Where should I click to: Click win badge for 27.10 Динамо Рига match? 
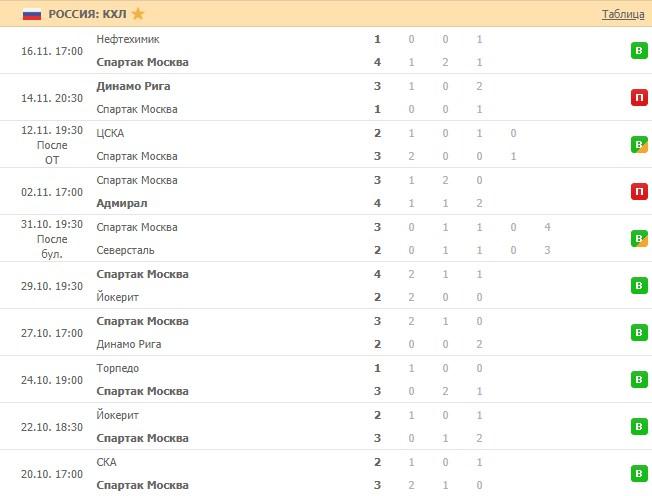(638, 333)
